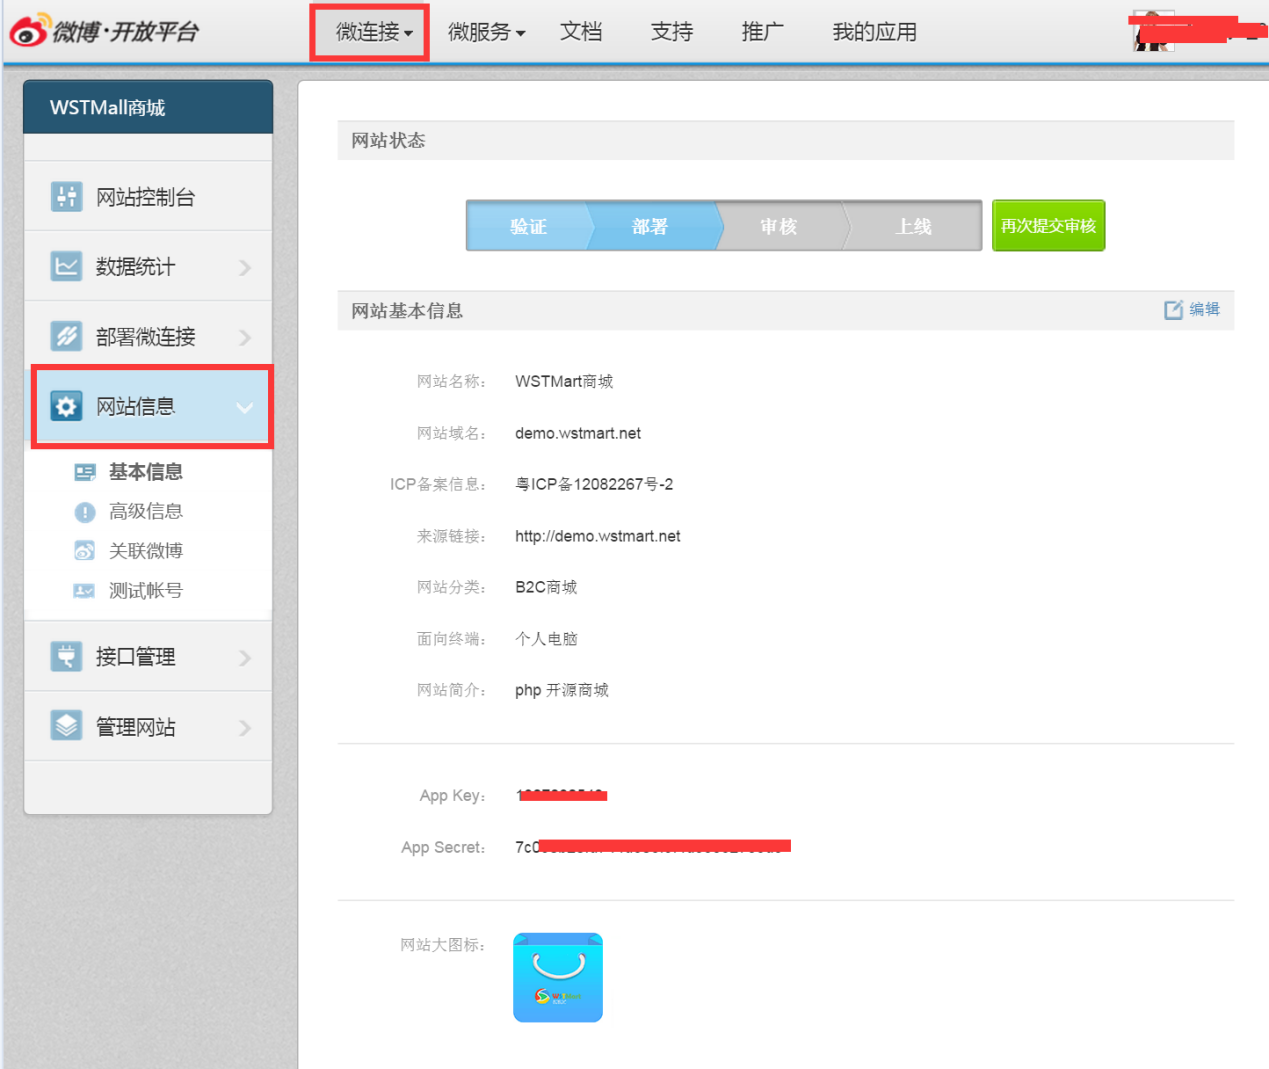Collapse the 网站信息 chevron arrow
Image resolution: width=1269 pixels, height=1069 pixels.
pos(245,408)
